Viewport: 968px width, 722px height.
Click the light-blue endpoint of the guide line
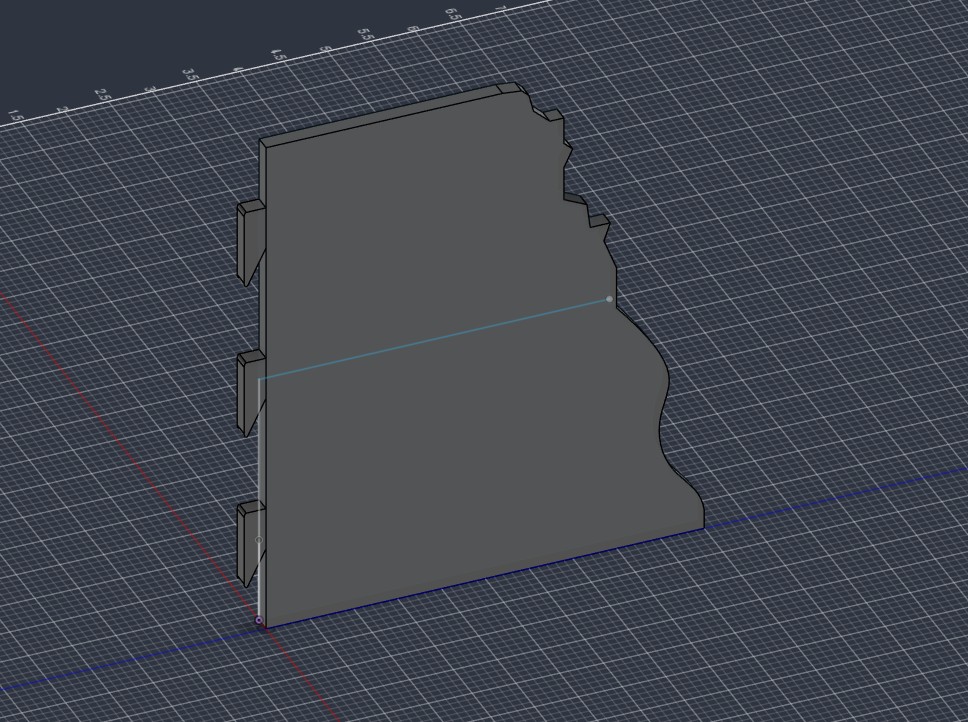609,299
